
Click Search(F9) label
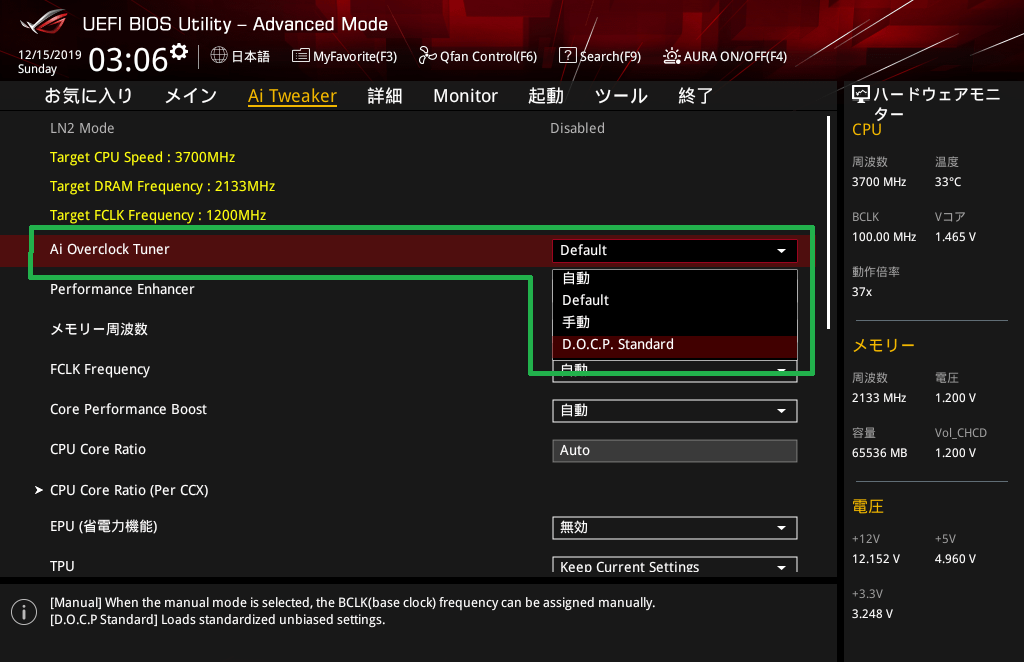point(611,56)
